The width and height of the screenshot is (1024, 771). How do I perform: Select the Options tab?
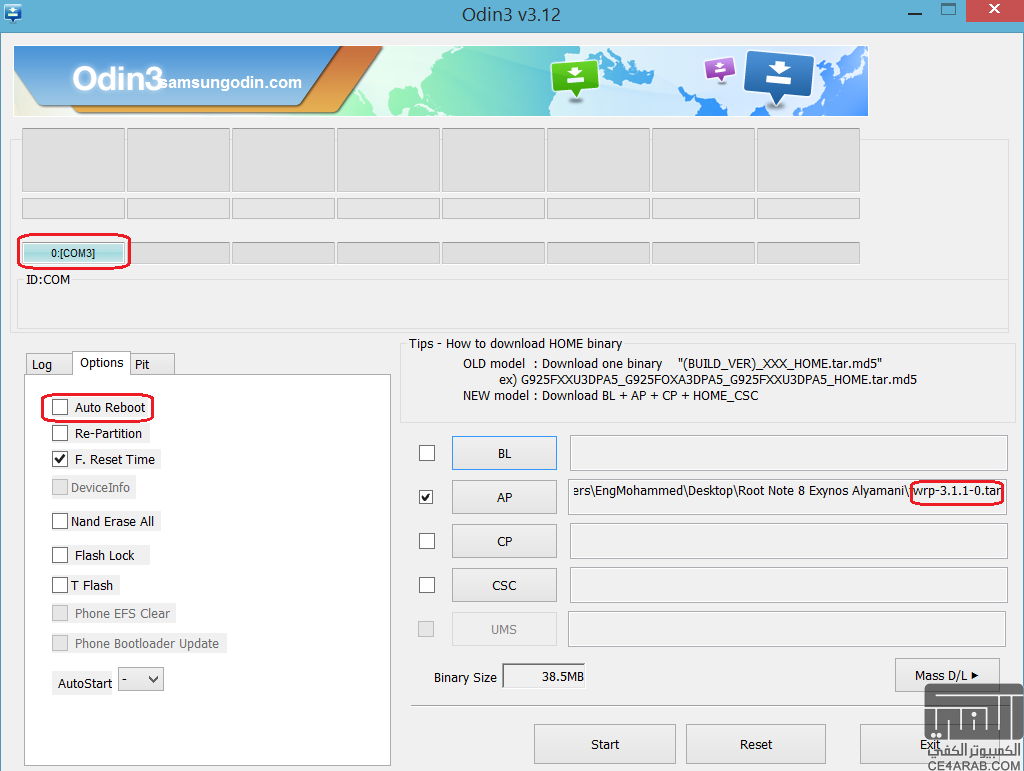[101, 362]
